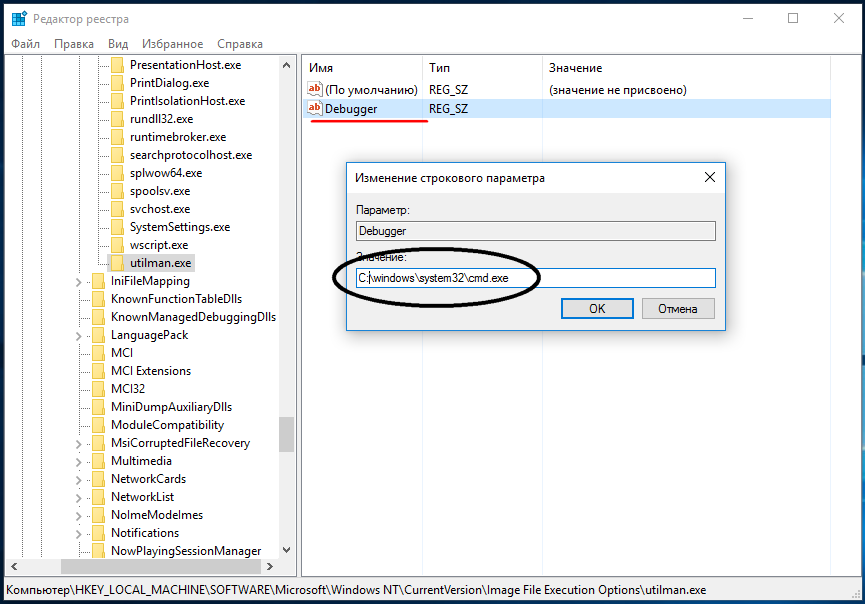Click the tree vertical scrollbar thumb
Screen dimensions: 865x604
[x=286, y=434]
